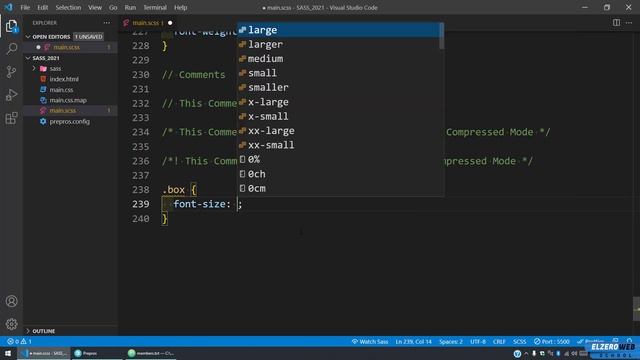Open the Manage settings gear

11,324
